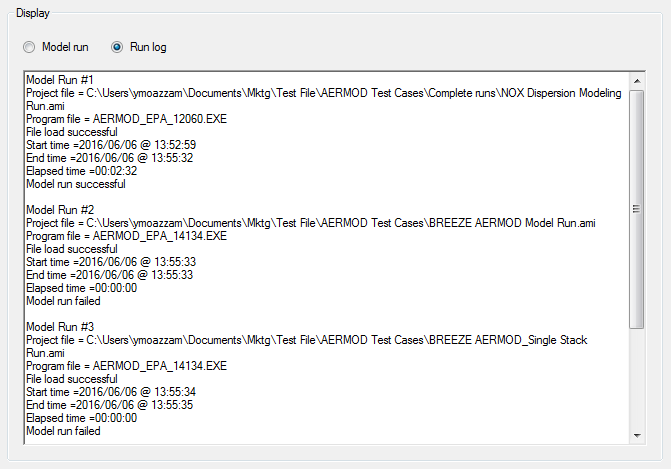The image size is (671, 469).
Task: Click Model run failed under Model Run #2
Action: [63, 301]
